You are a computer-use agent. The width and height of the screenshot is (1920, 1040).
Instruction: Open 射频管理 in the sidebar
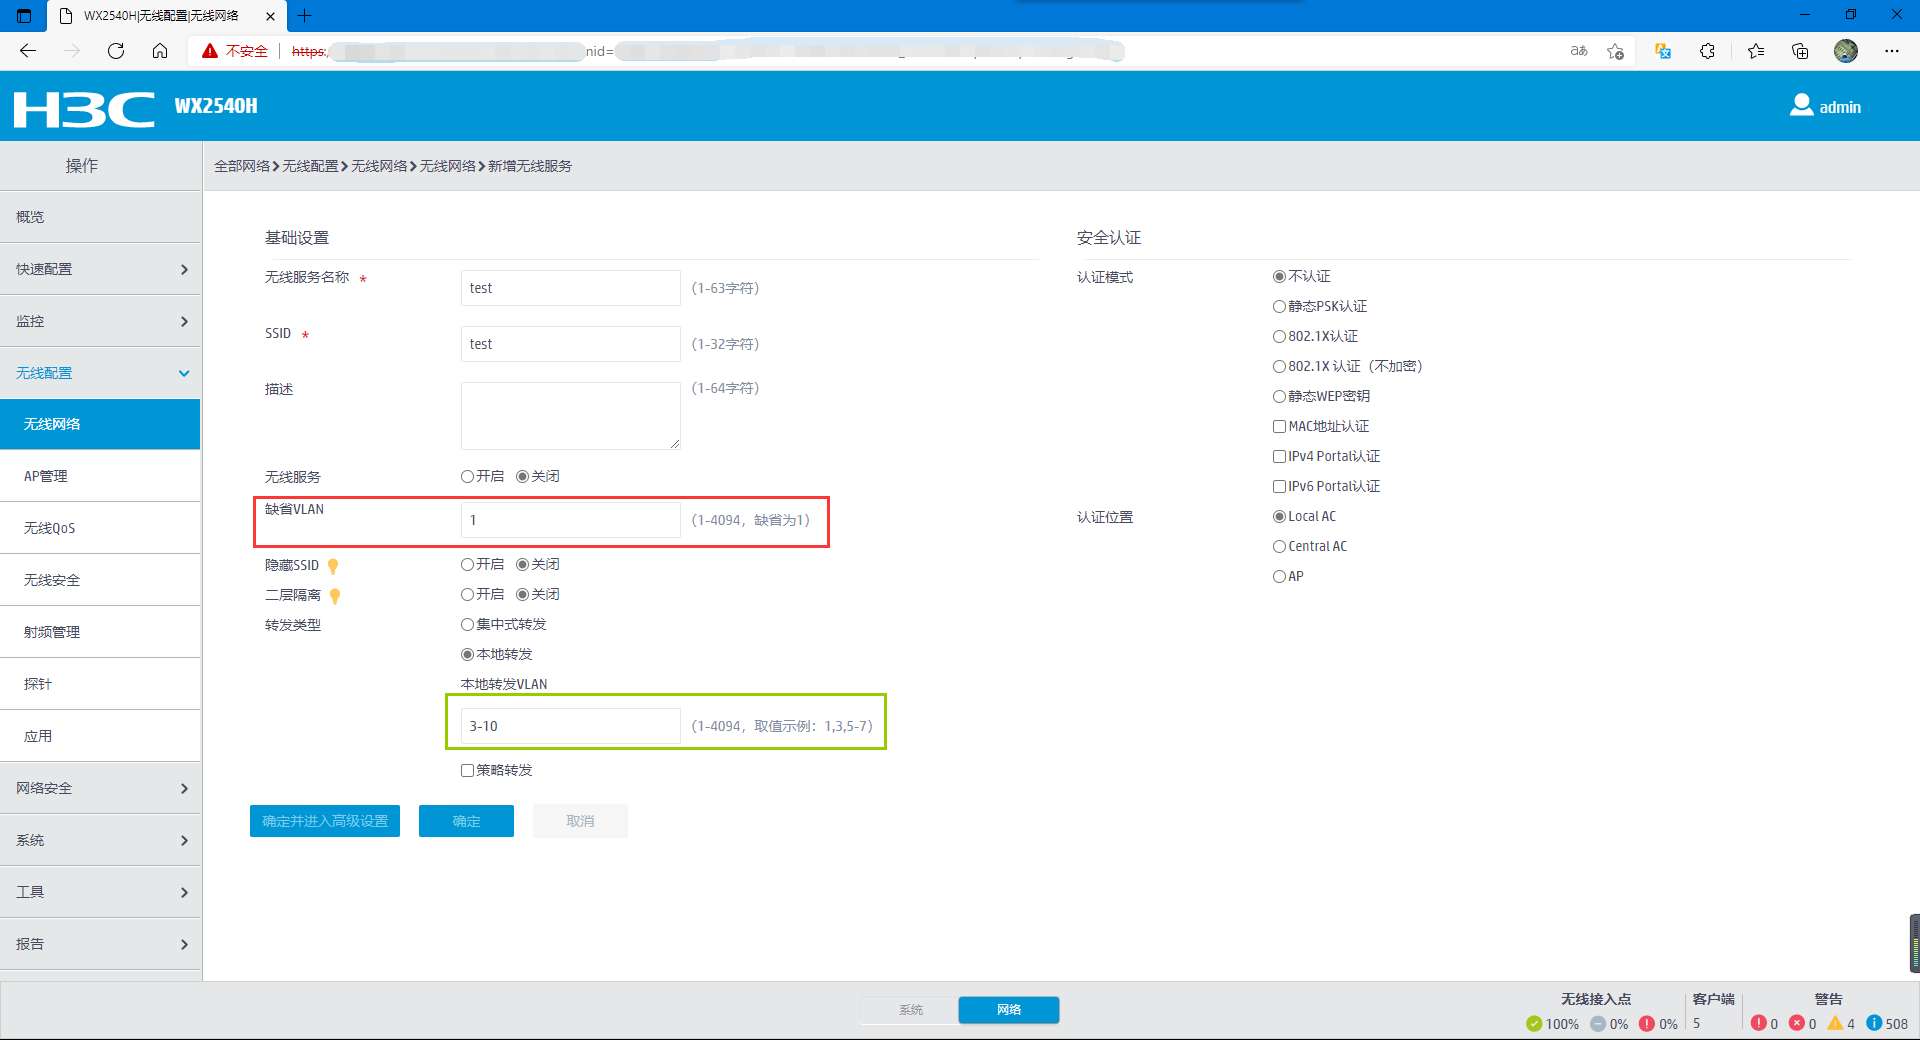tap(100, 632)
